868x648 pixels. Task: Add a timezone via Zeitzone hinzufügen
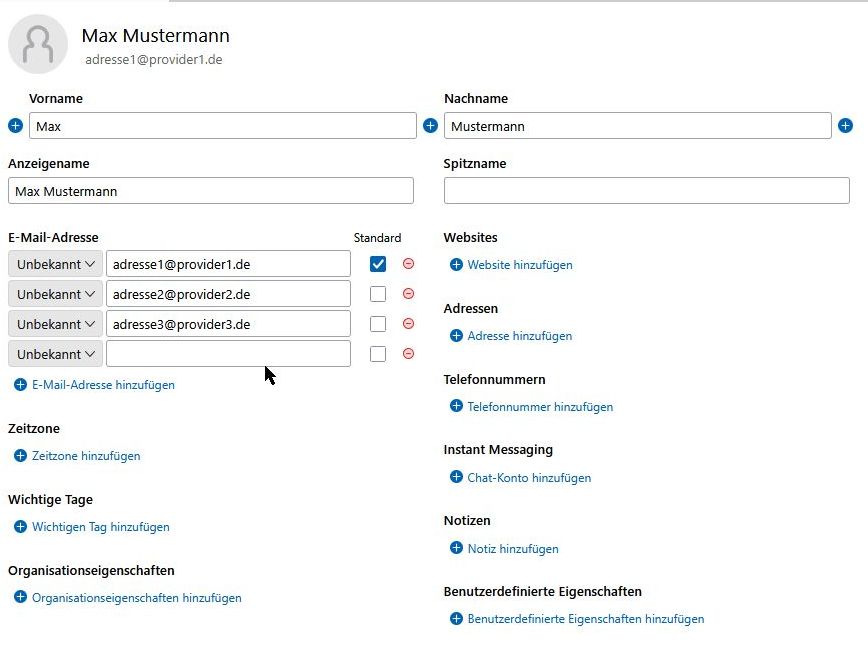coord(85,456)
